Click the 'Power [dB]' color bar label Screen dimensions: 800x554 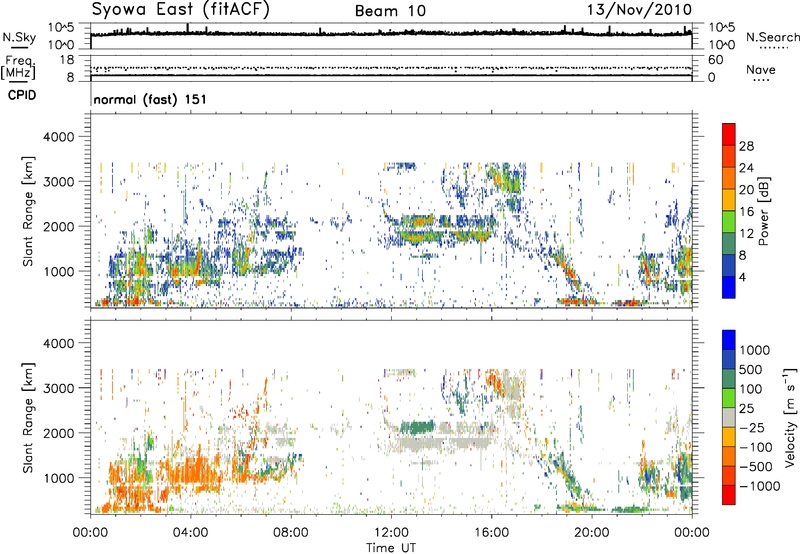tap(763, 211)
